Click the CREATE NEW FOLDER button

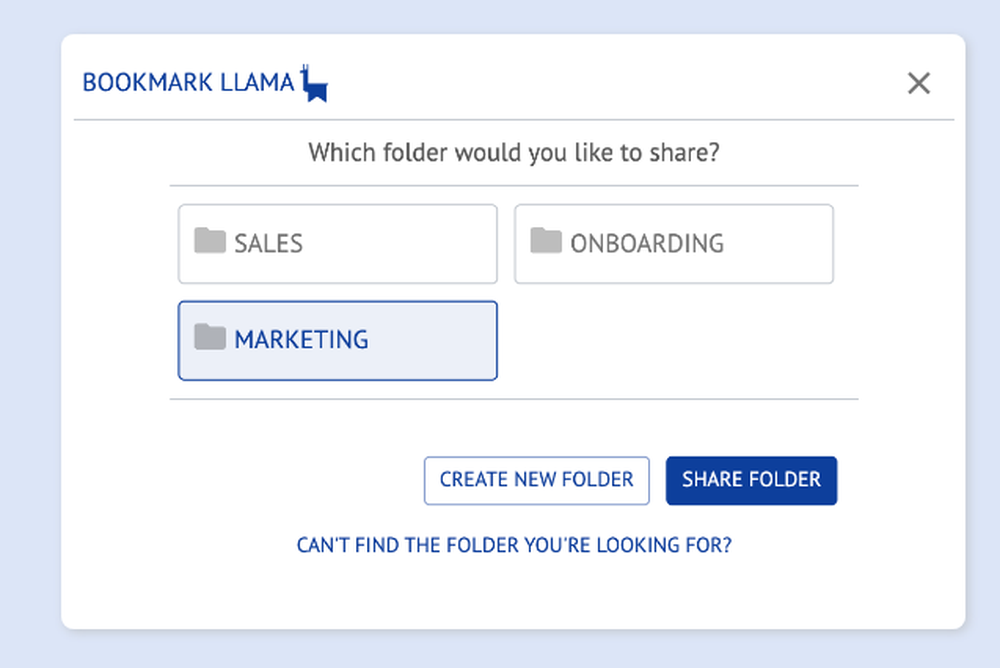click(536, 480)
